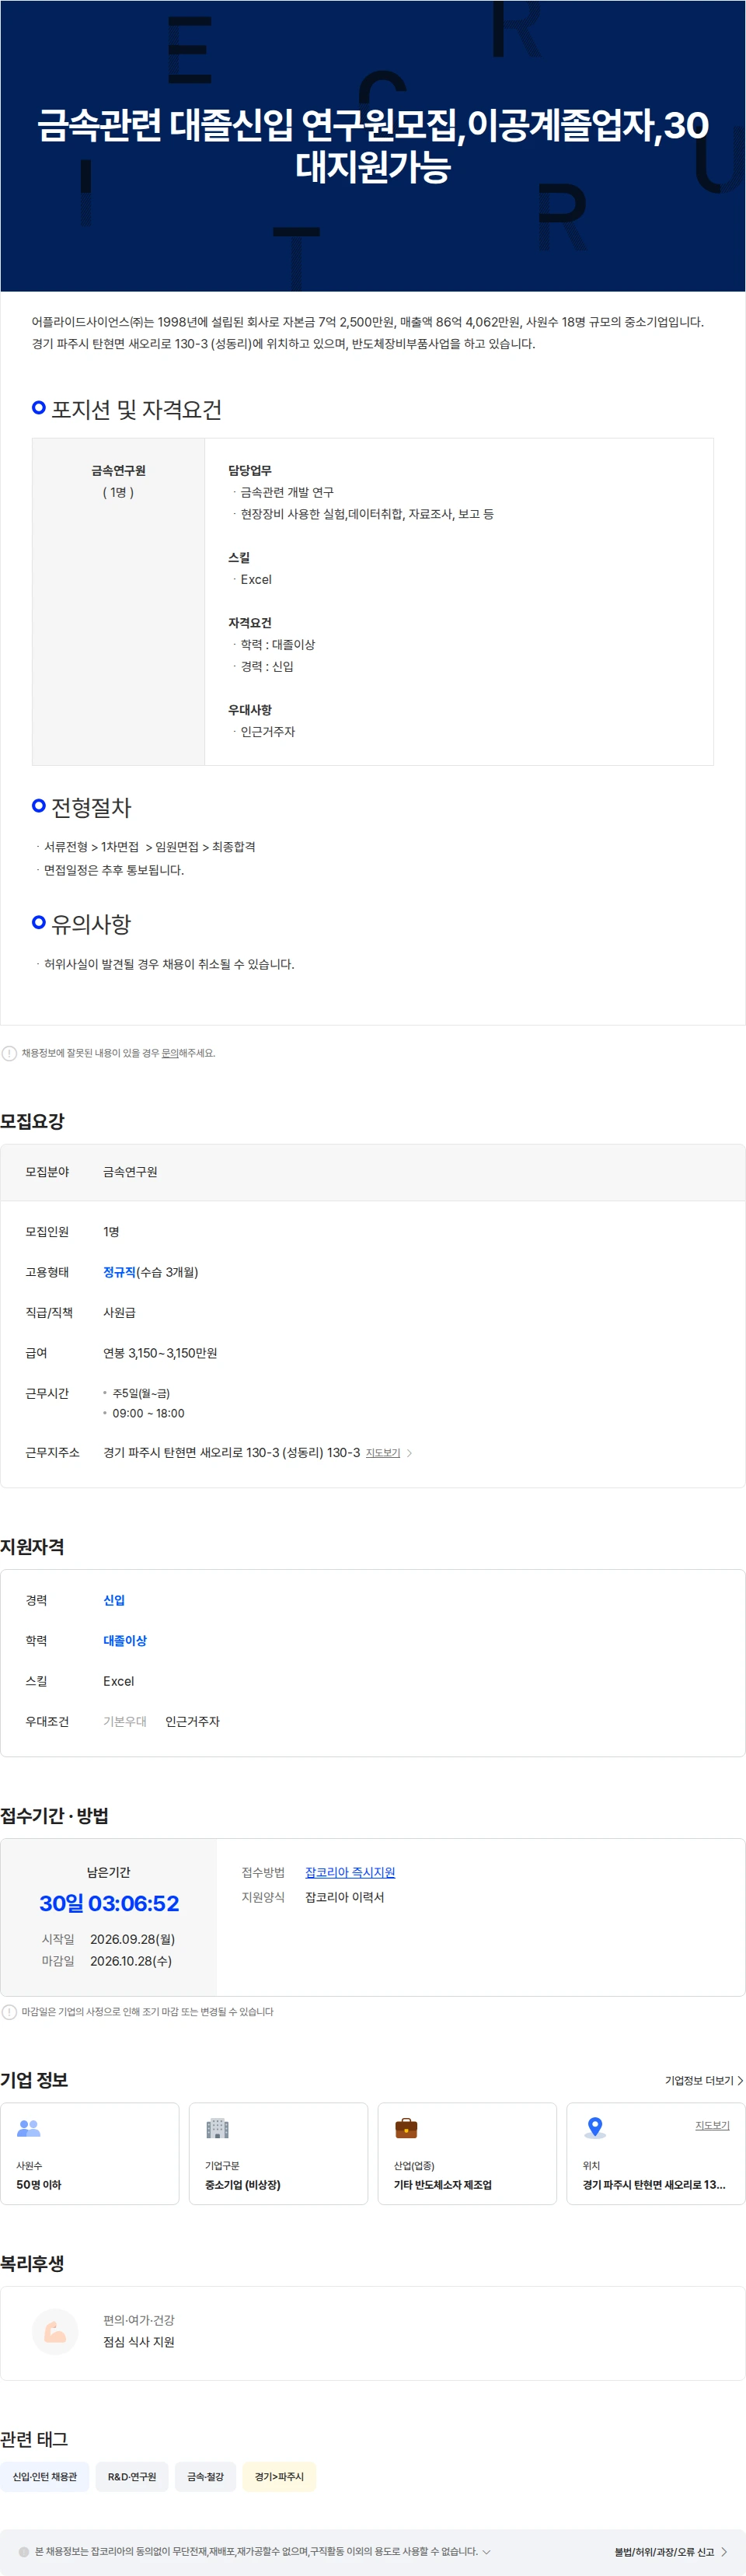Click the salary 연봉 3,150~3,150만원
Image resolution: width=746 pixels, height=2576 pixels.
pyautogui.click(x=160, y=1353)
